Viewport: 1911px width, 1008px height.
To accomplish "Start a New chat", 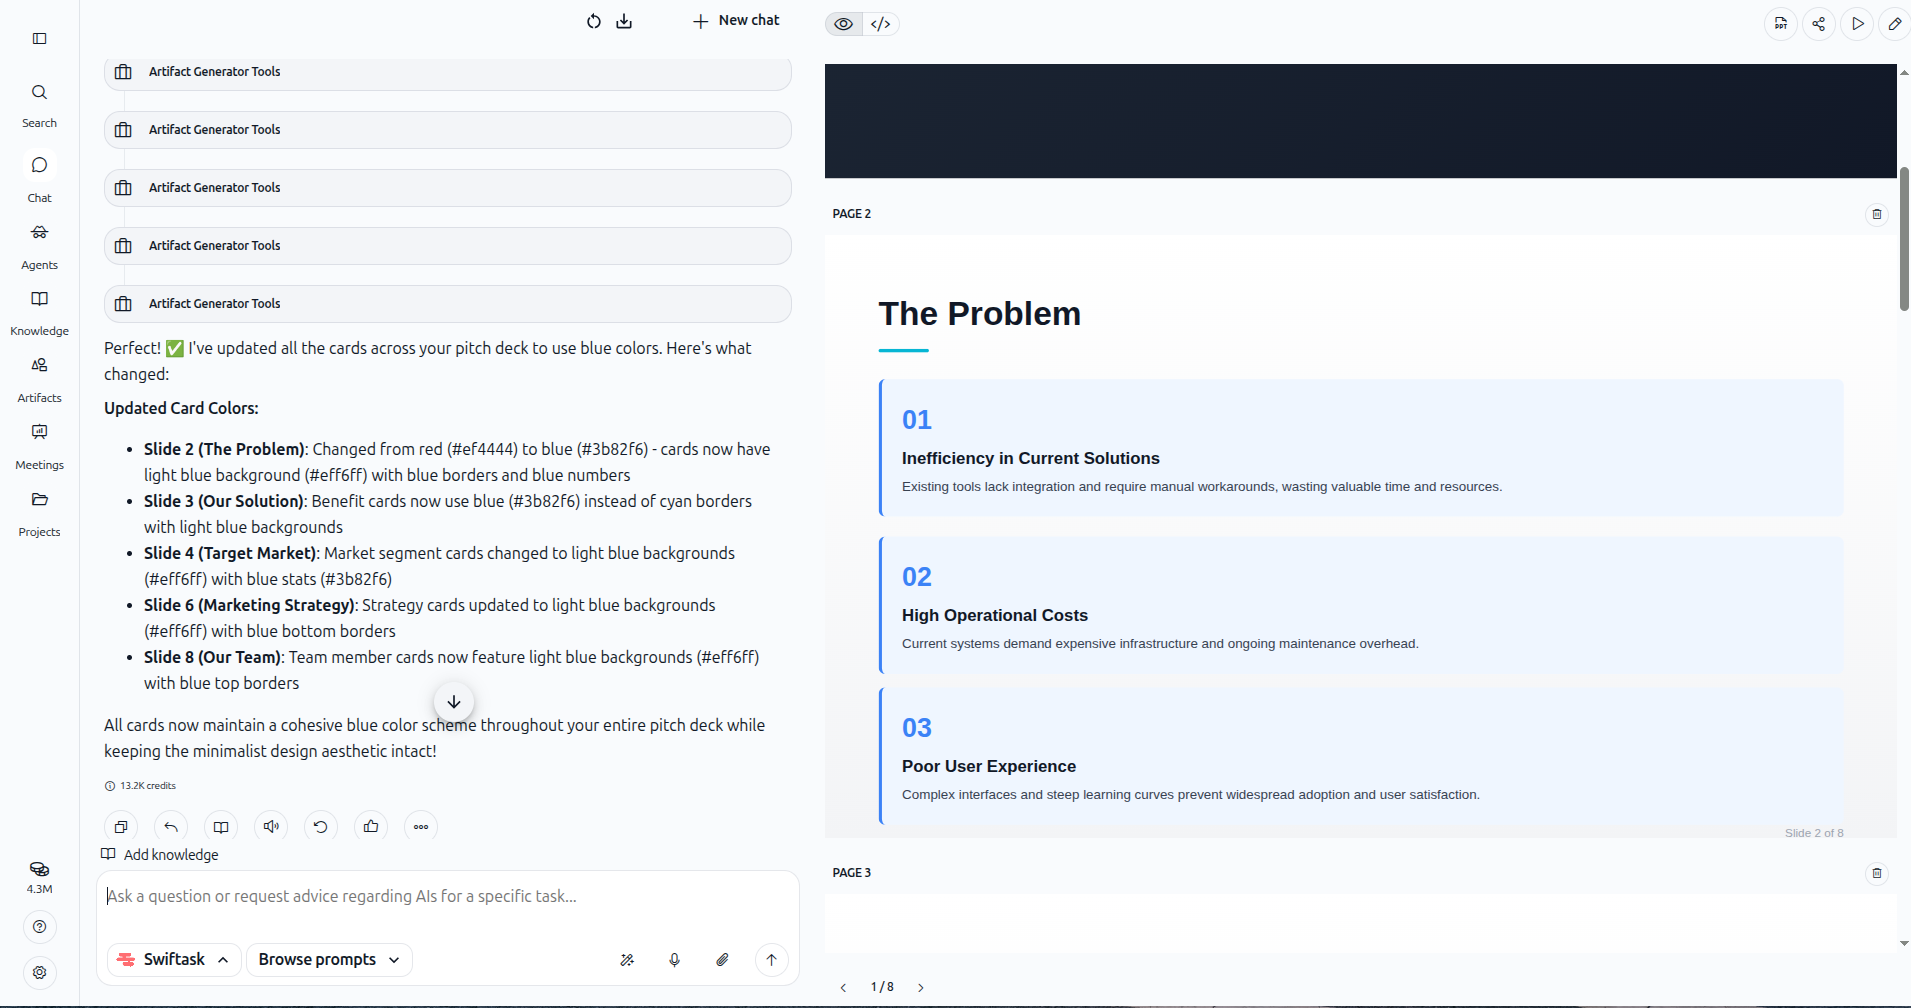I will tap(736, 20).
